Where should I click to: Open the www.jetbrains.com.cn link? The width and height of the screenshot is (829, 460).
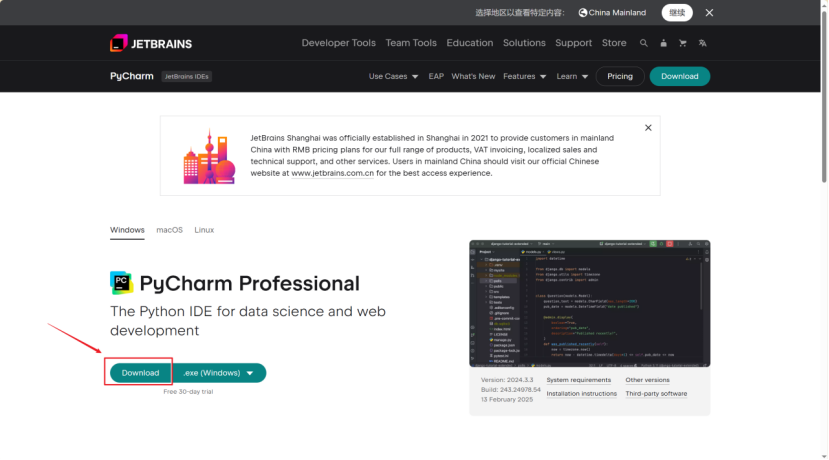[333, 173]
